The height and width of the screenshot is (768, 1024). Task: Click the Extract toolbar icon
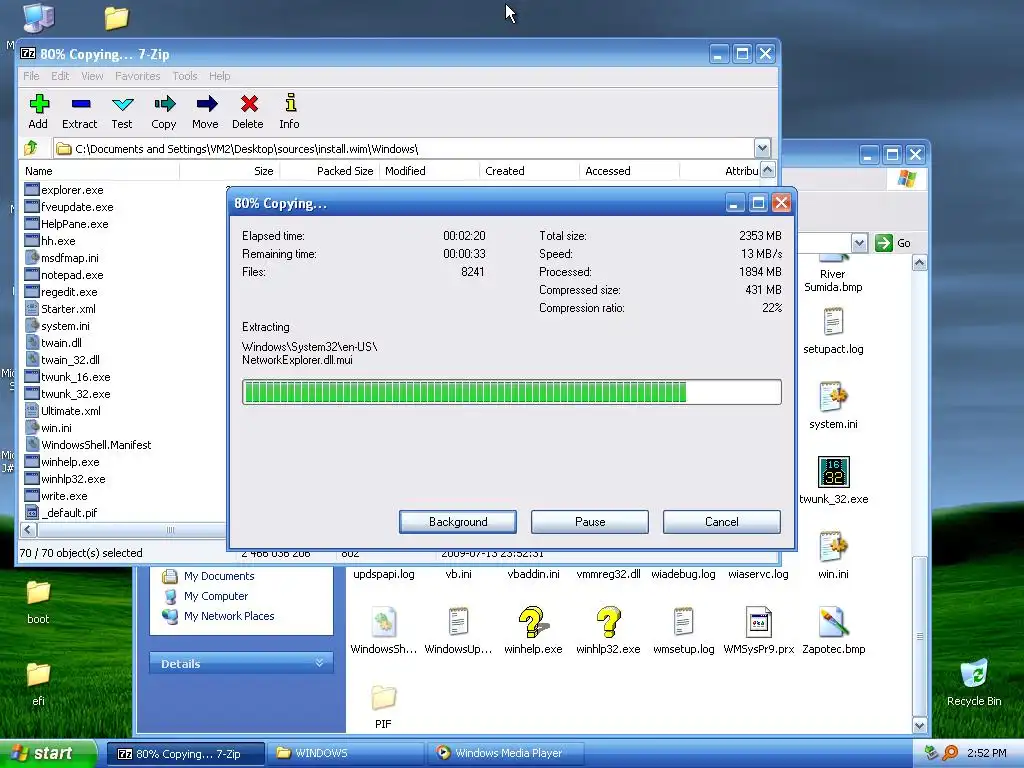tap(80, 112)
